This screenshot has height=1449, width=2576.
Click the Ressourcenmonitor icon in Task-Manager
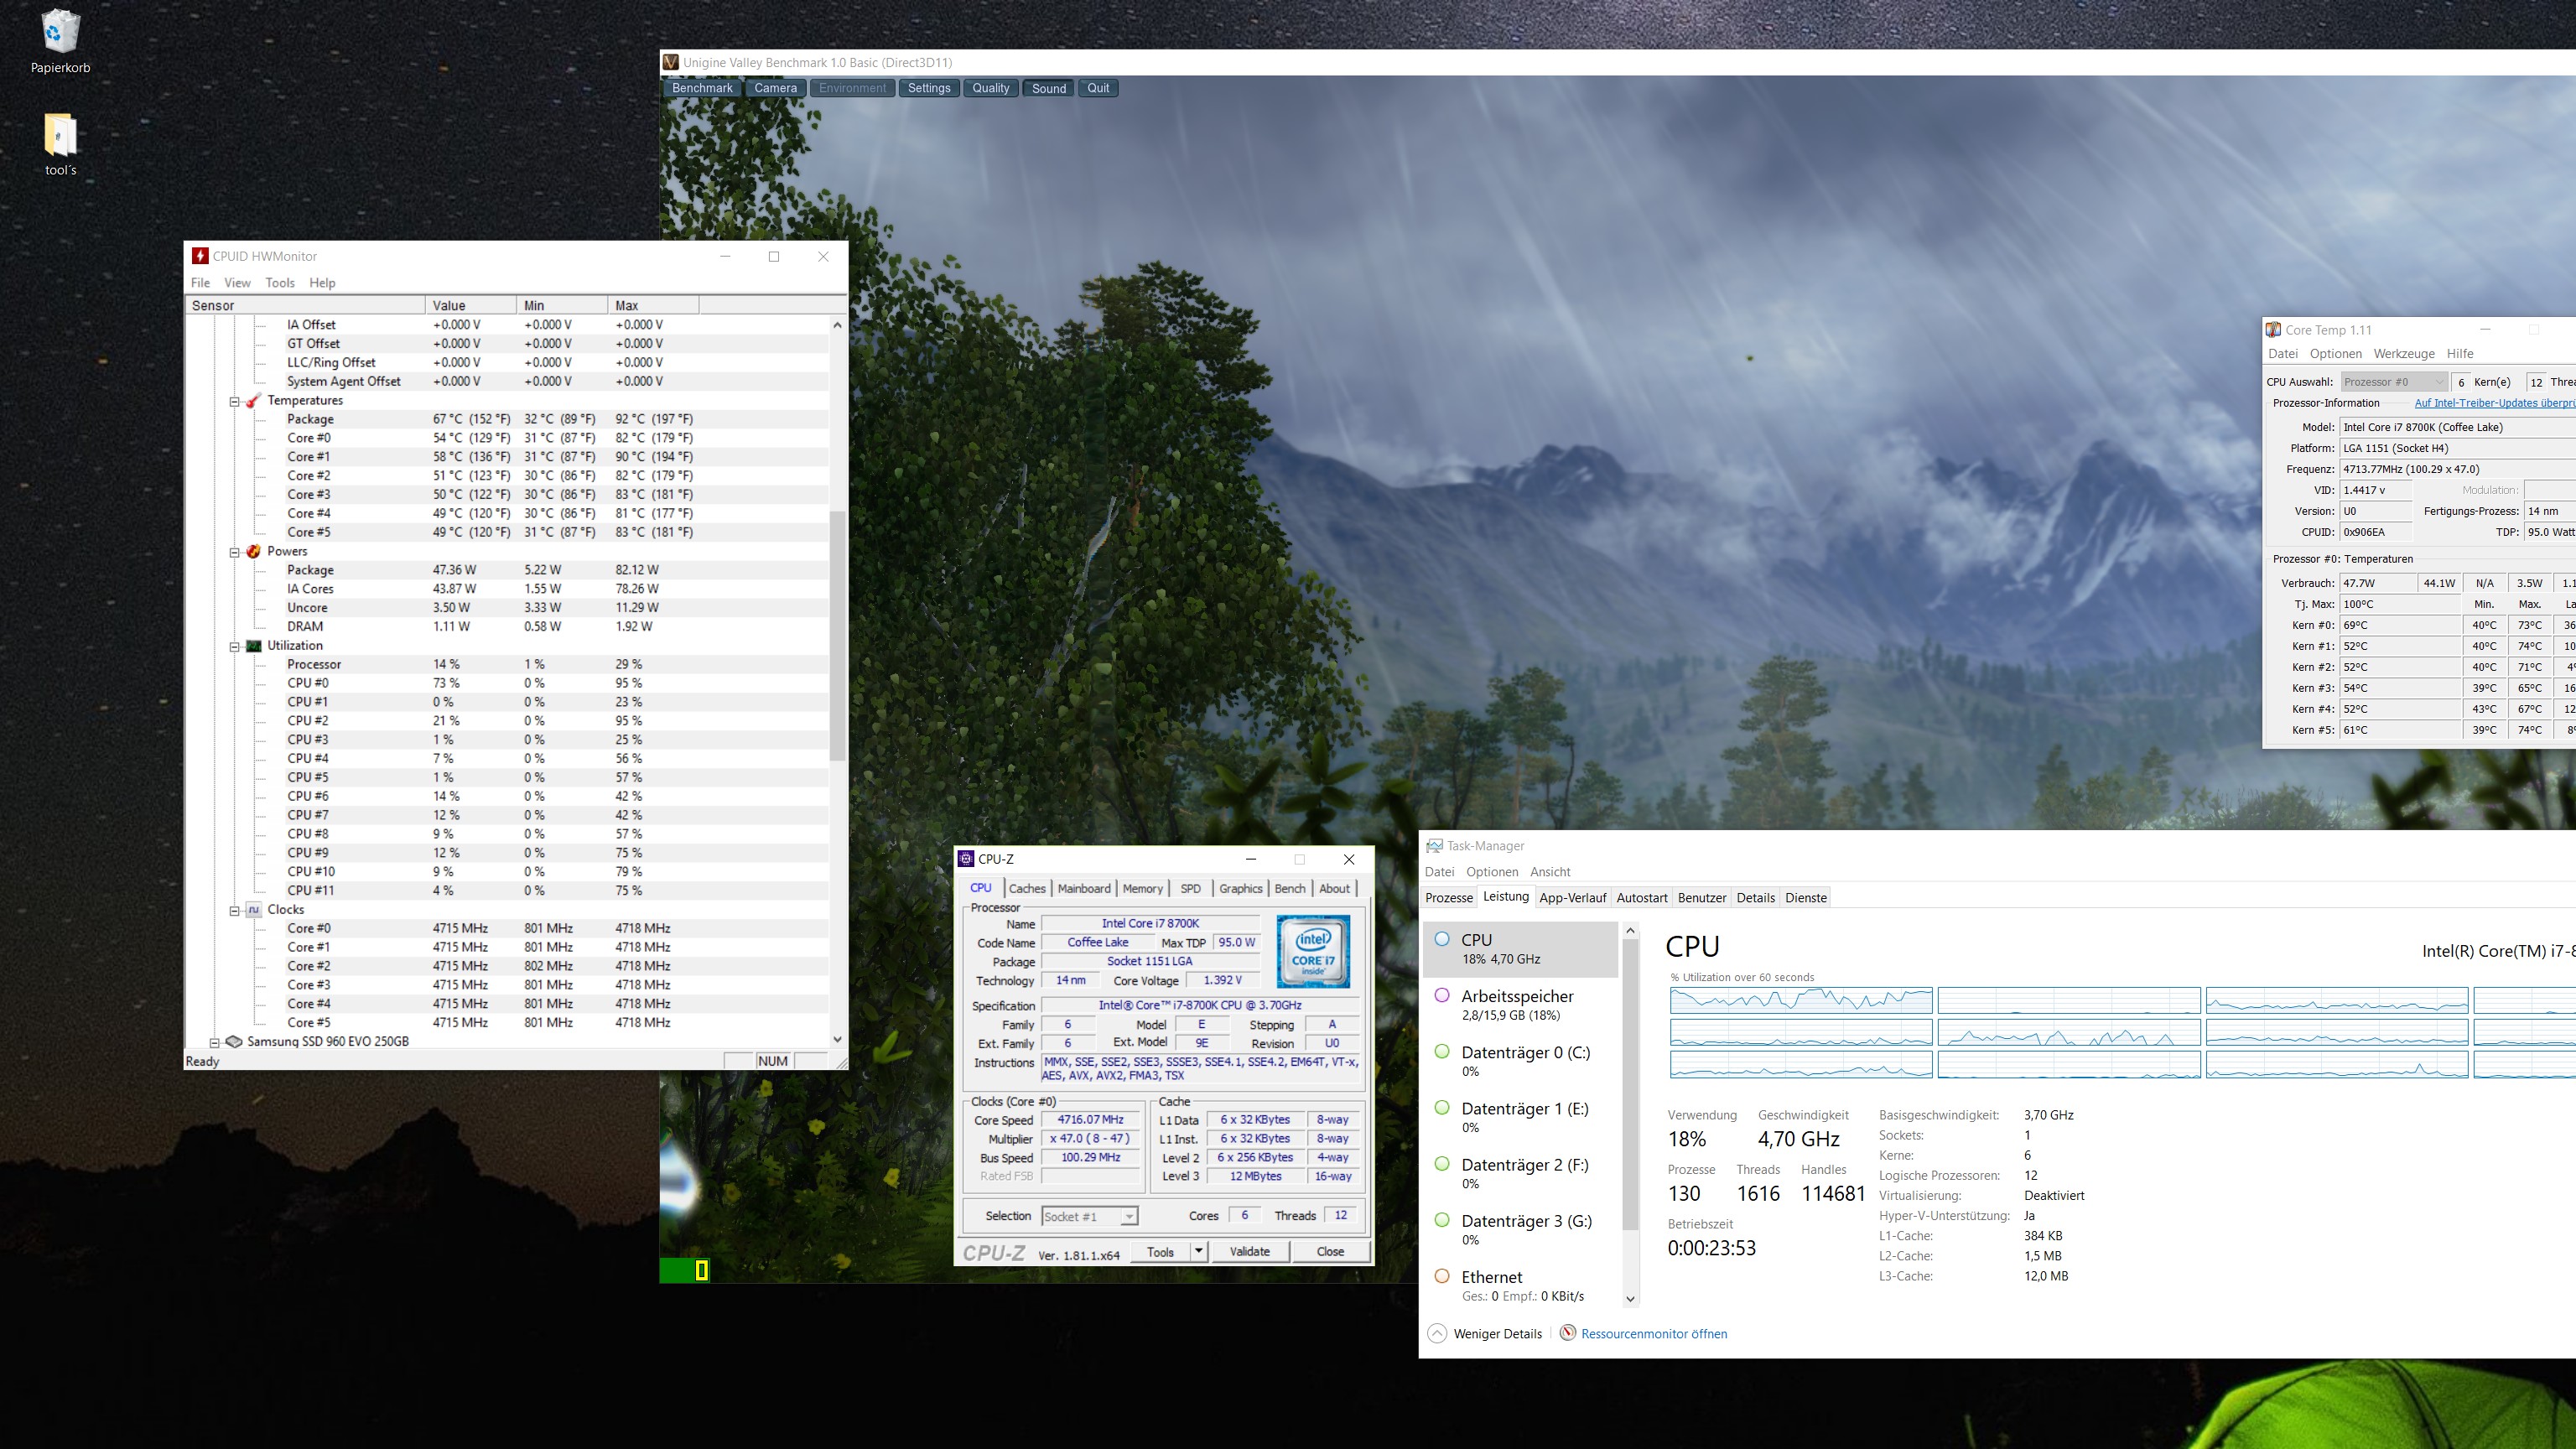click(x=1568, y=1333)
